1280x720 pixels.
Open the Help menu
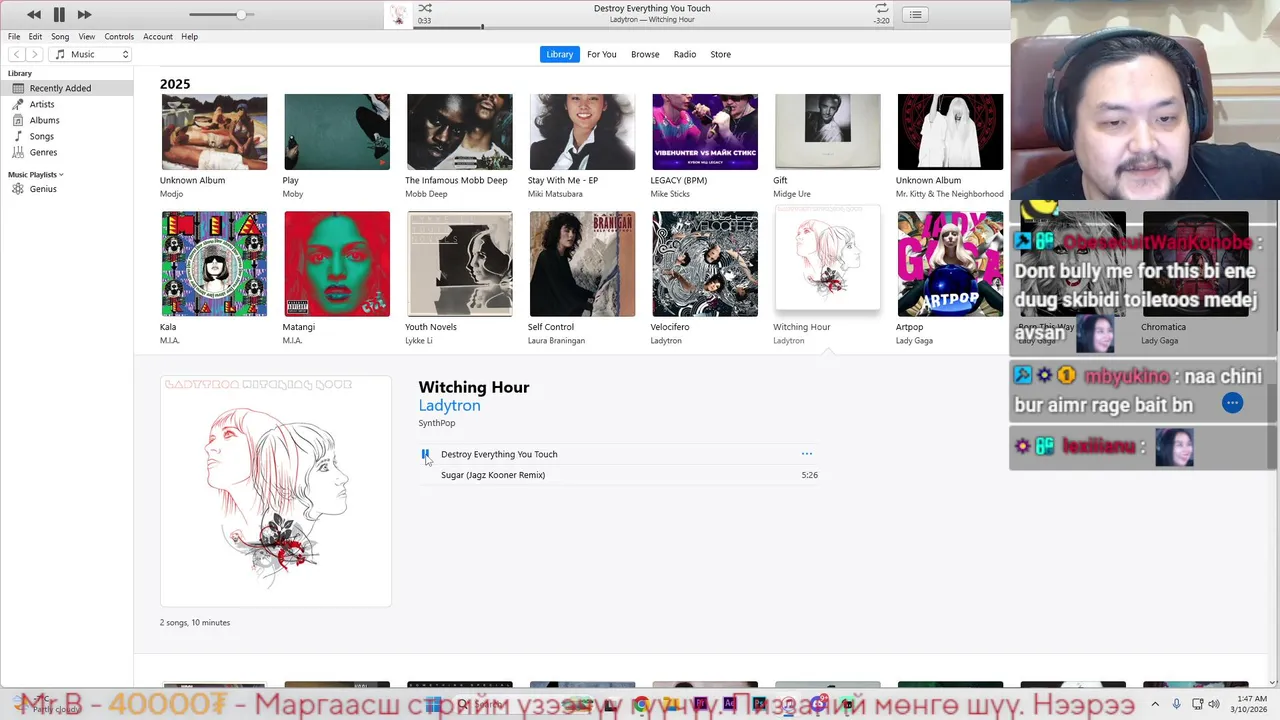189,36
